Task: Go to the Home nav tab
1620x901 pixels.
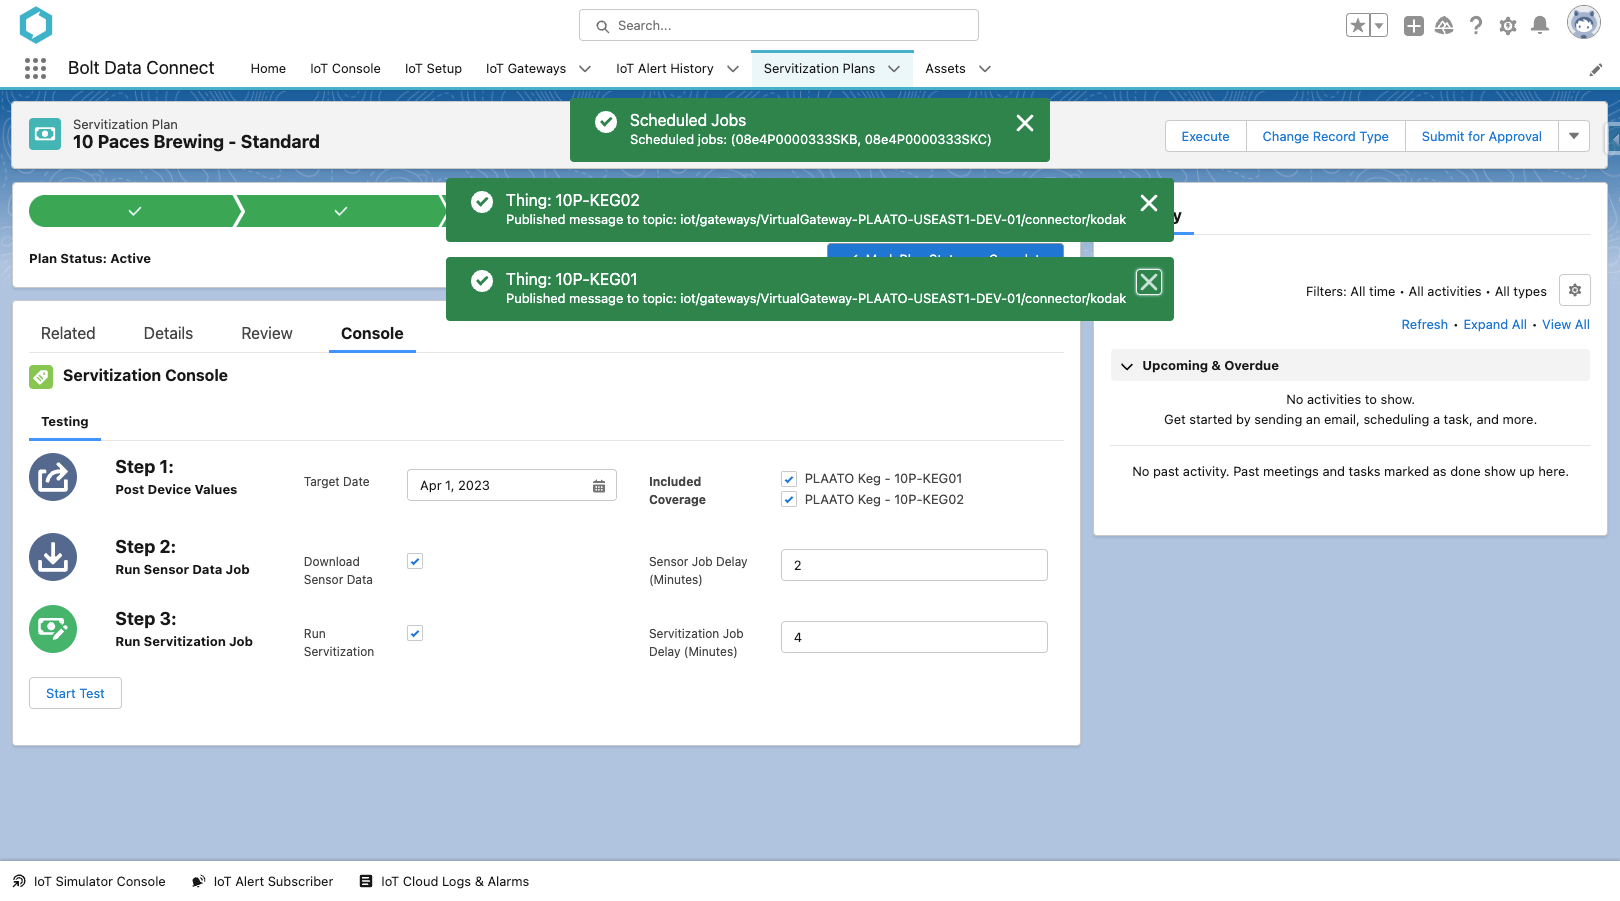Action: 268,69
